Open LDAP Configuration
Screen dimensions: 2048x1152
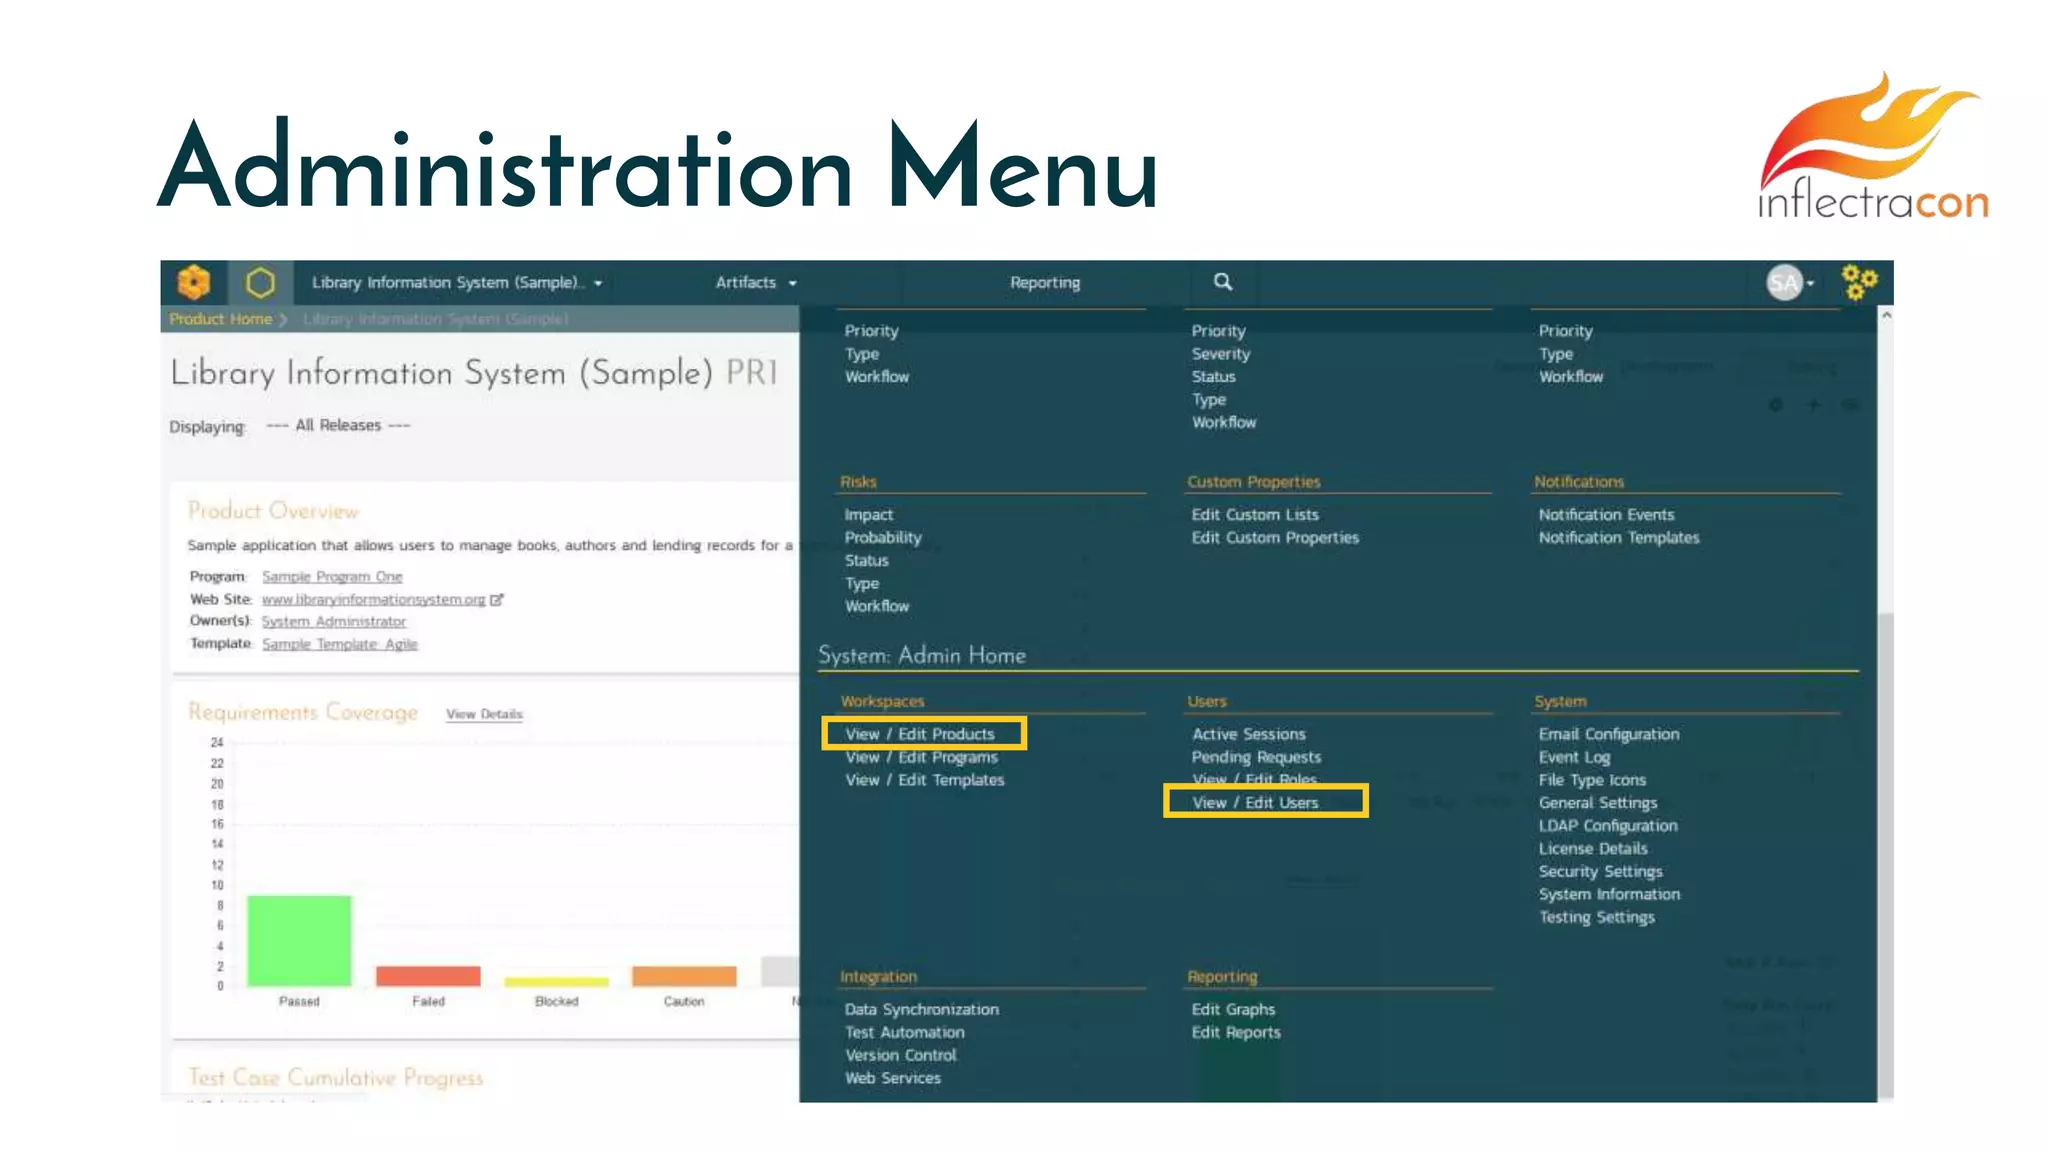[x=1608, y=826]
